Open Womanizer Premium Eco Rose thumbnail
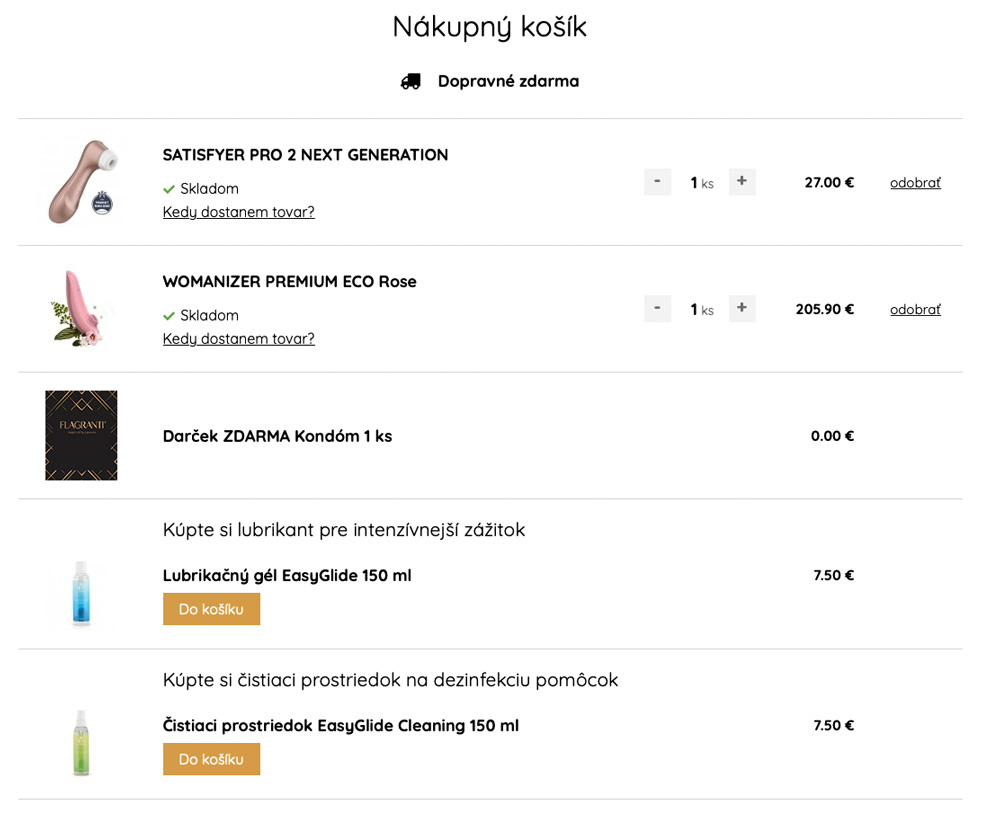 point(82,309)
